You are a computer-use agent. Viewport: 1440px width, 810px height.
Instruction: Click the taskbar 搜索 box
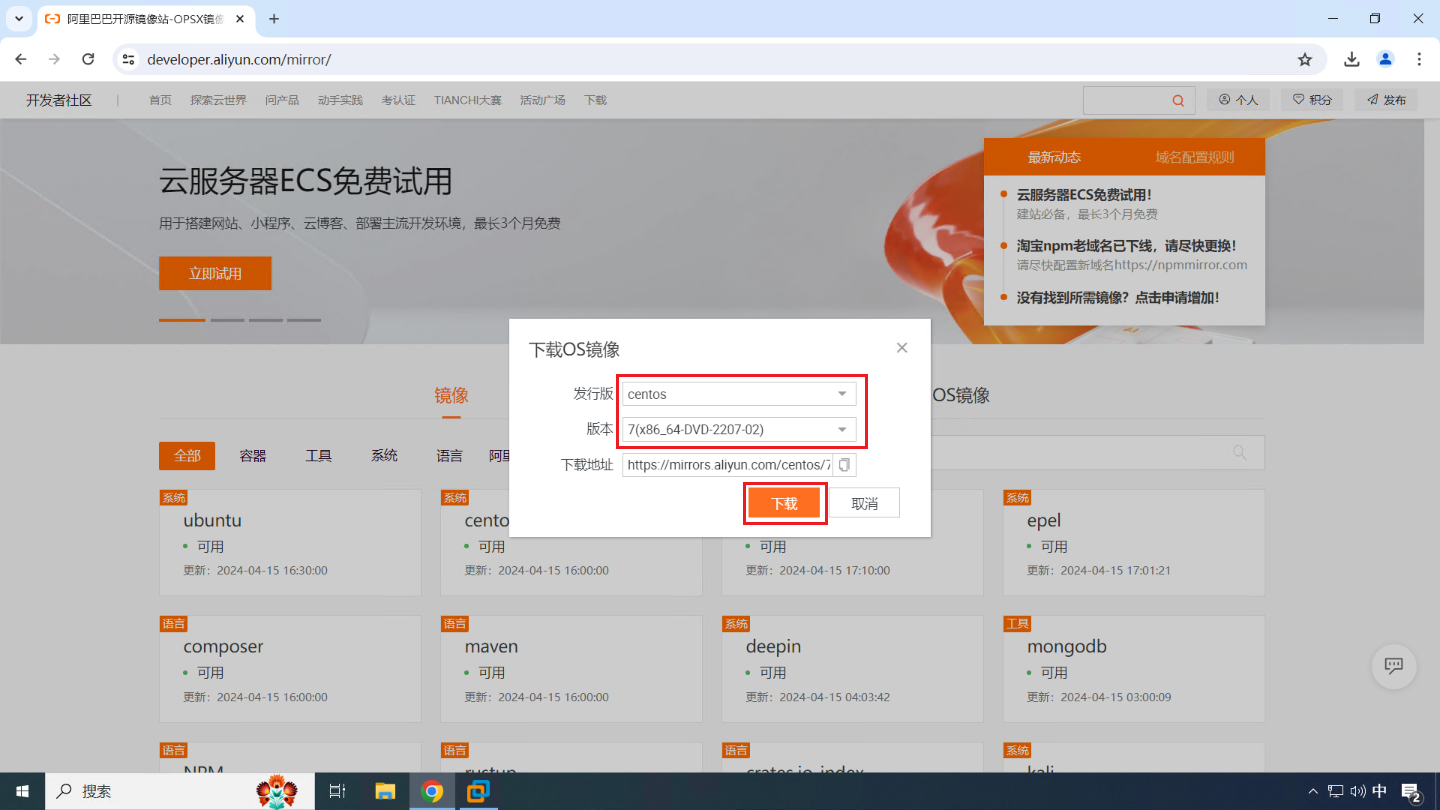[182, 791]
